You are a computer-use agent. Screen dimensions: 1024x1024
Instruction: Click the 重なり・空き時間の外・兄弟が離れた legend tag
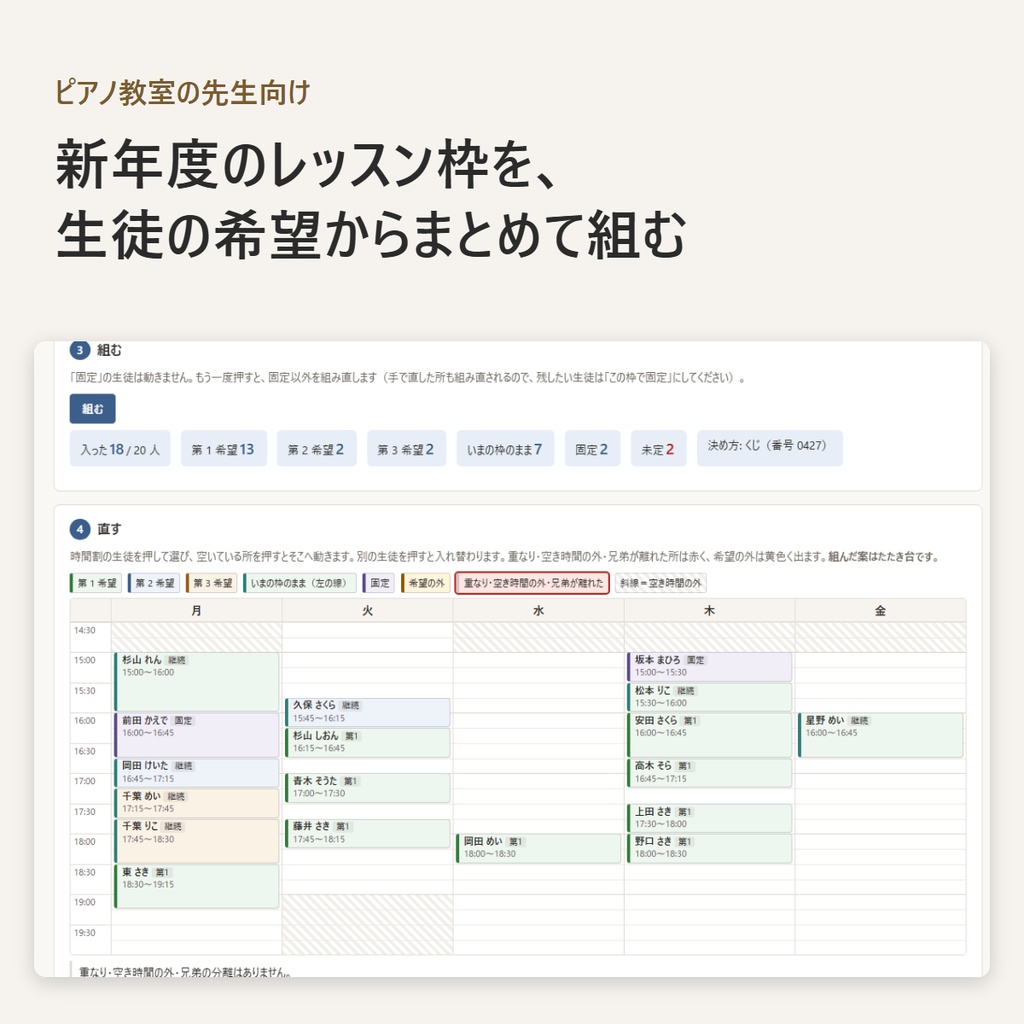coord(532,583)
